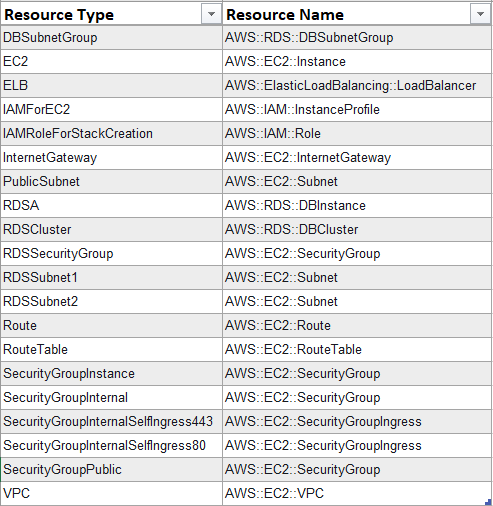
Task: Select the AWS::EC2::RouteTable cell
Action: pos(357,350)
